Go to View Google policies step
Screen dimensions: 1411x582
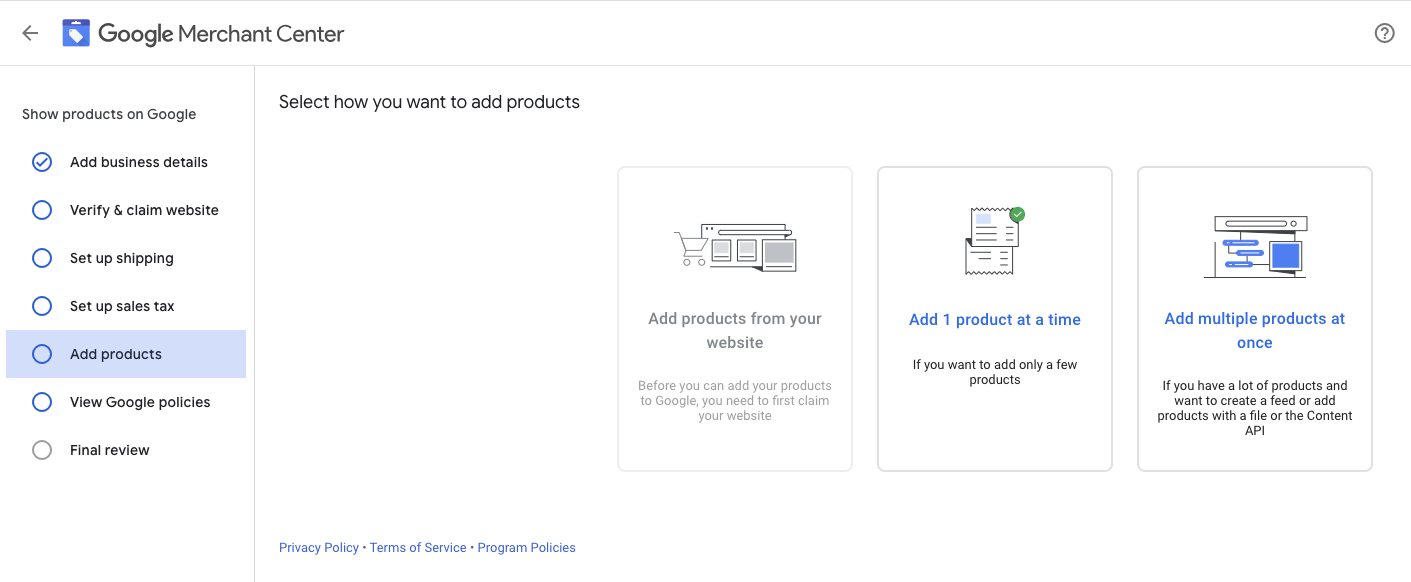(126, 402)
